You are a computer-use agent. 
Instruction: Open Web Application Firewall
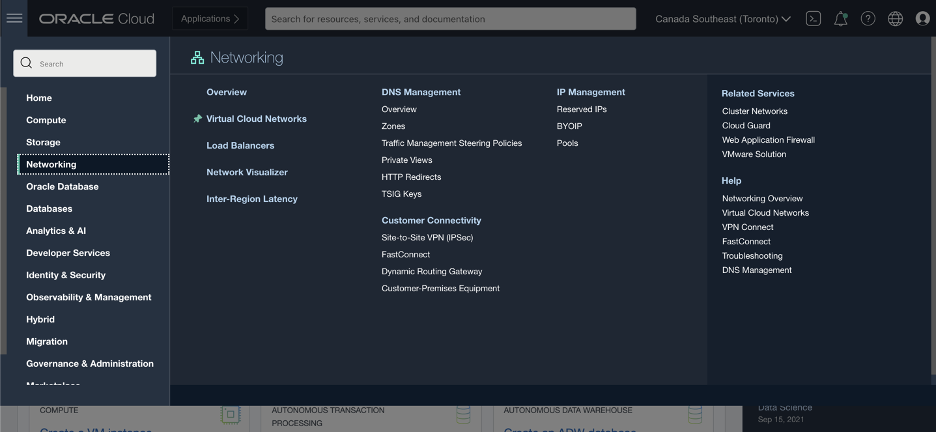click(768, 140)
